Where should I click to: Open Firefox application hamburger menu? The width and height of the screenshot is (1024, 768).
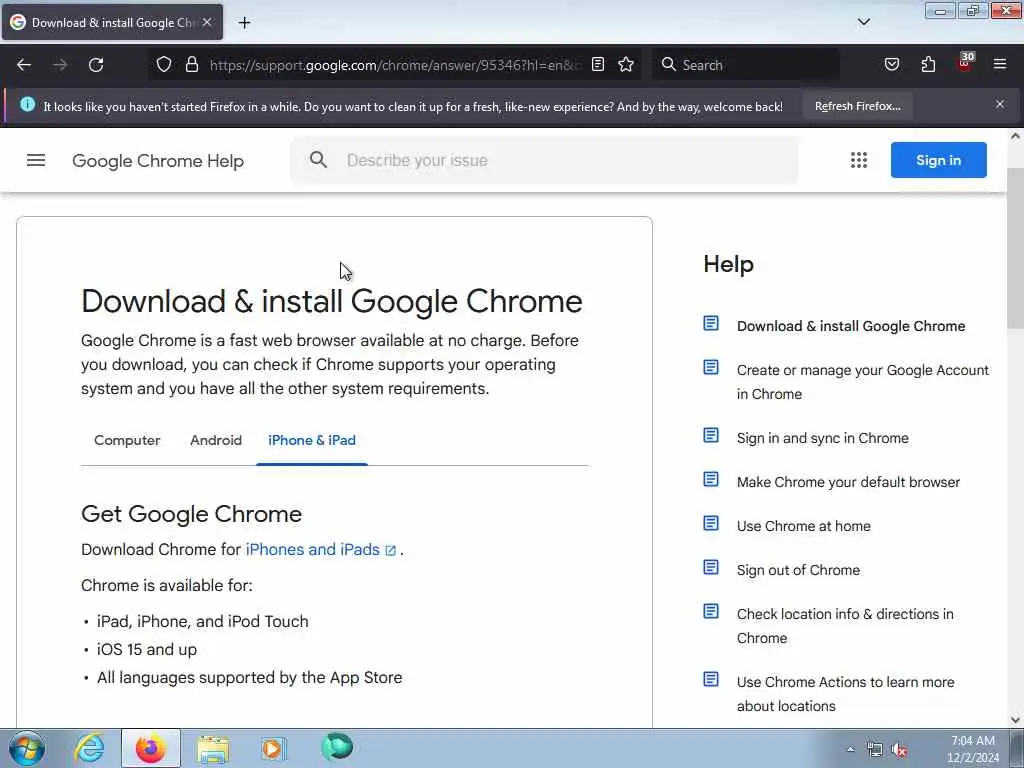click(x=1000, y=64)
